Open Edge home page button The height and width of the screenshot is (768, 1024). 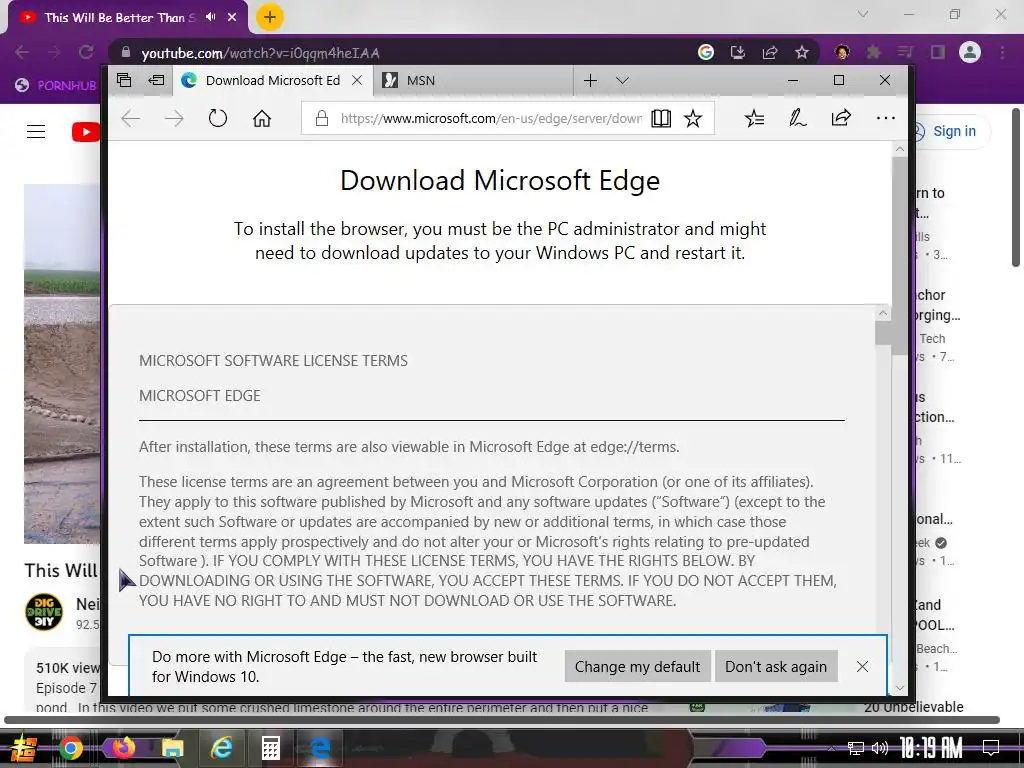point(262,118)
